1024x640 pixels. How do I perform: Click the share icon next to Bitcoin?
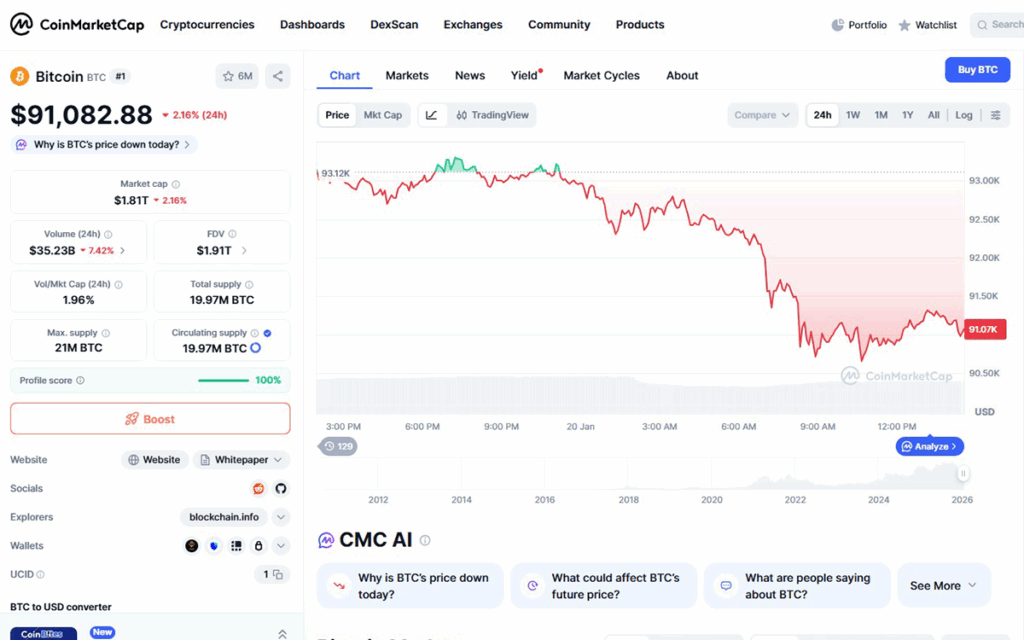(x=278, y=76)
